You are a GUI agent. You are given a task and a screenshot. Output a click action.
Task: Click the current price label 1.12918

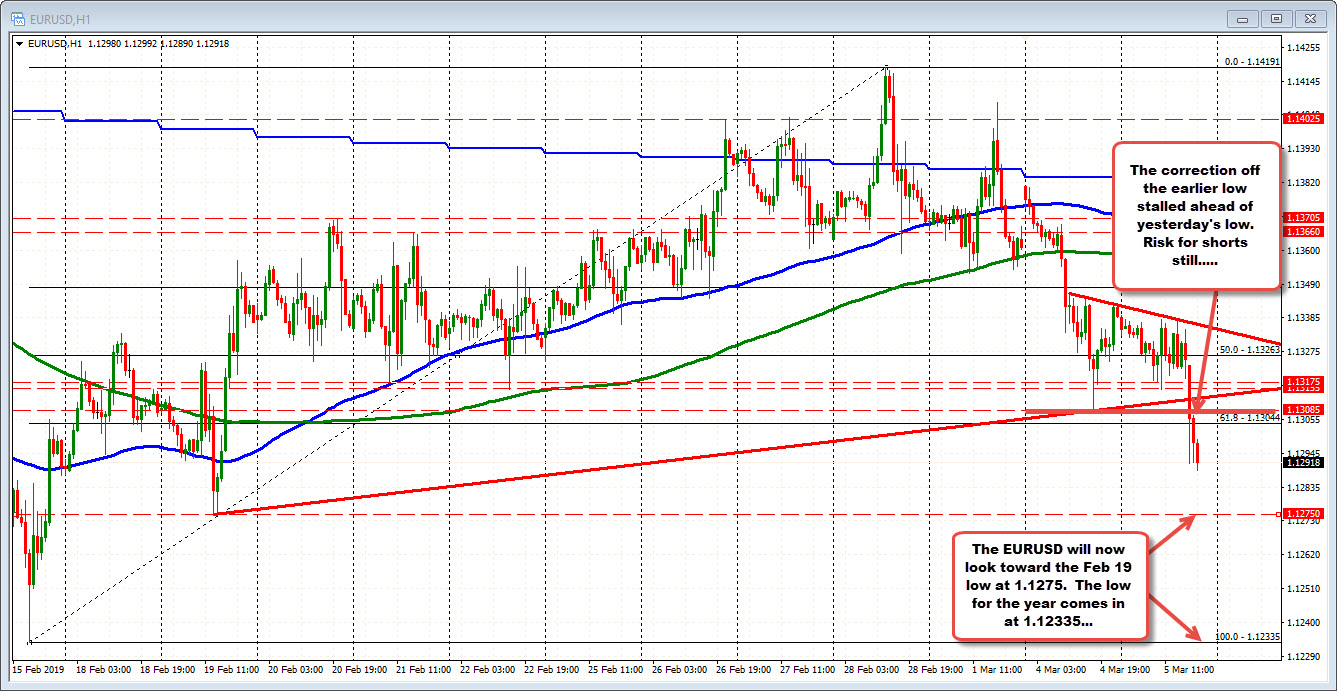pos(1305,461)
